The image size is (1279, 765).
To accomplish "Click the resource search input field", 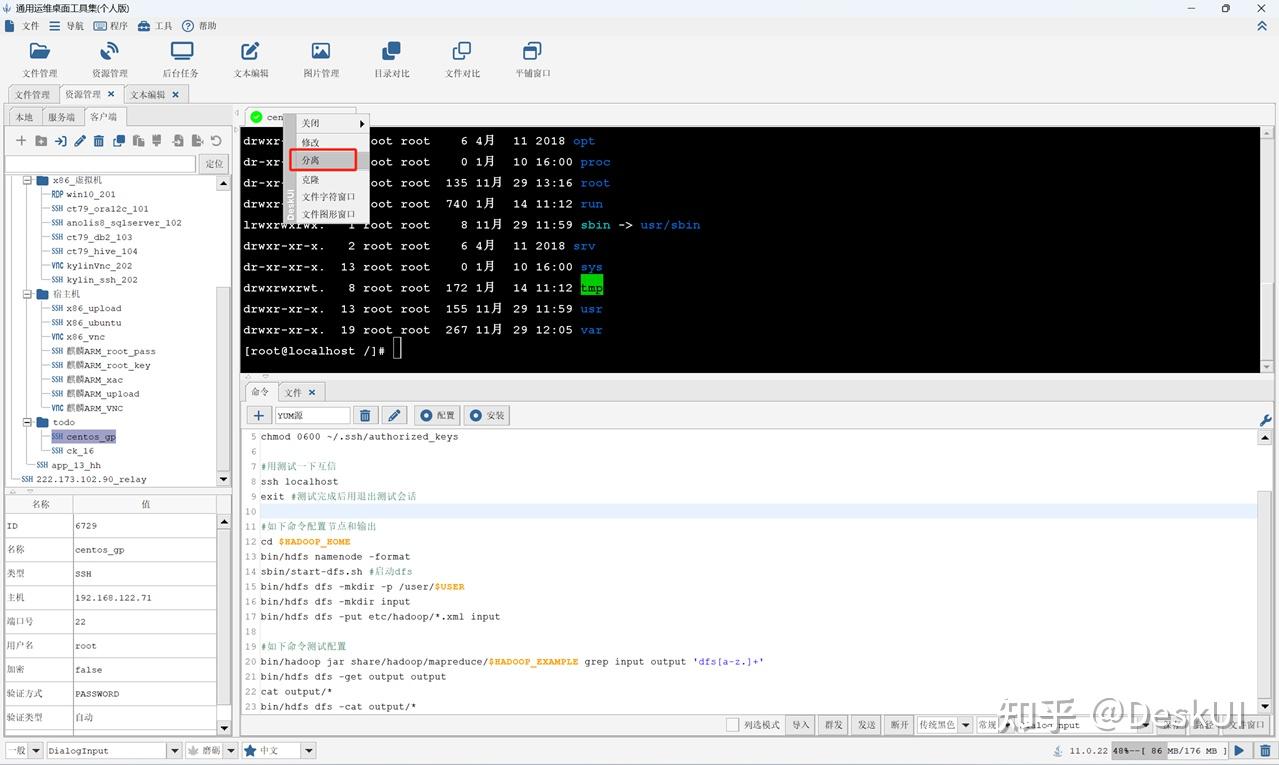I will [100, 164].
